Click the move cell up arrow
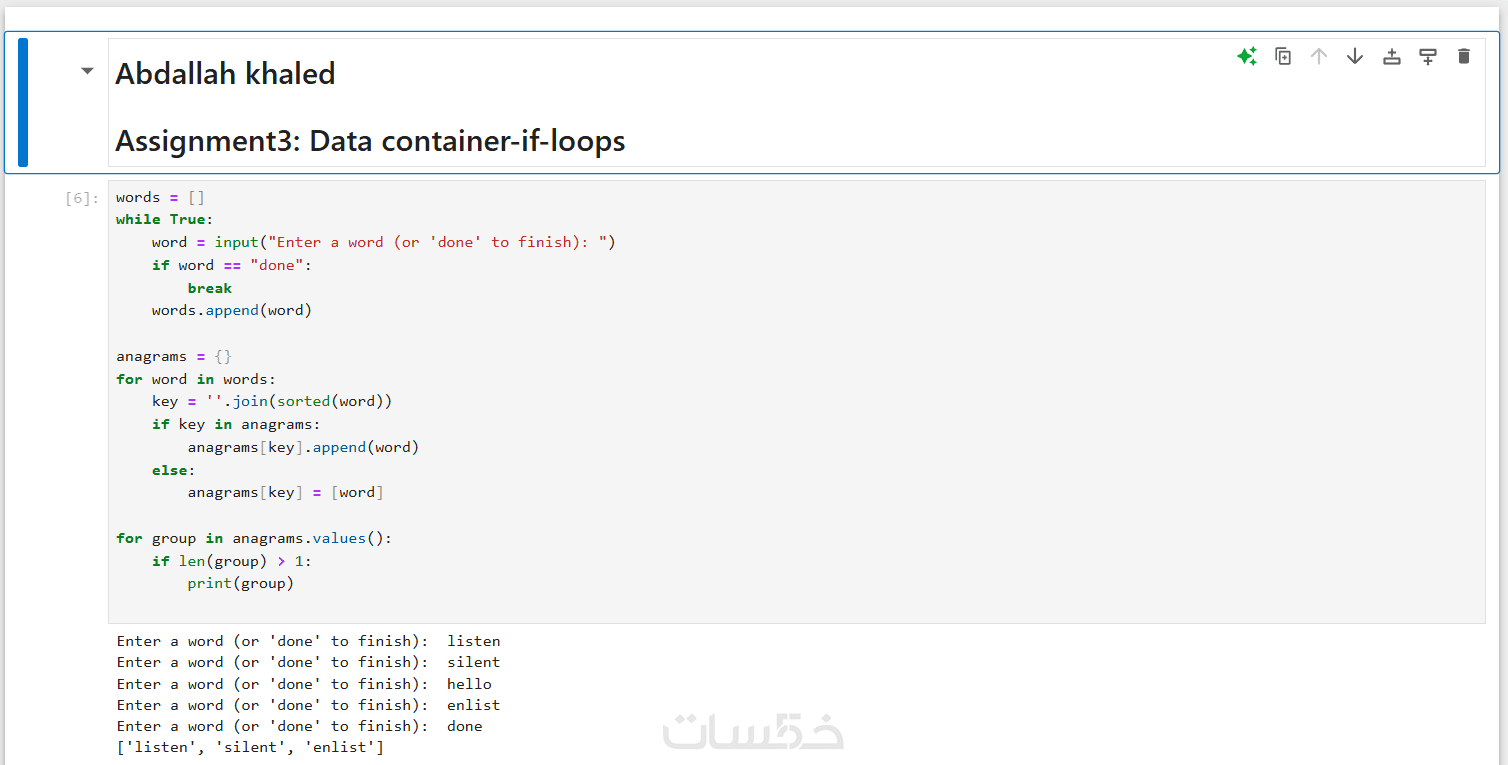This screenshot has height=765, width=1508. [1319, 57]
